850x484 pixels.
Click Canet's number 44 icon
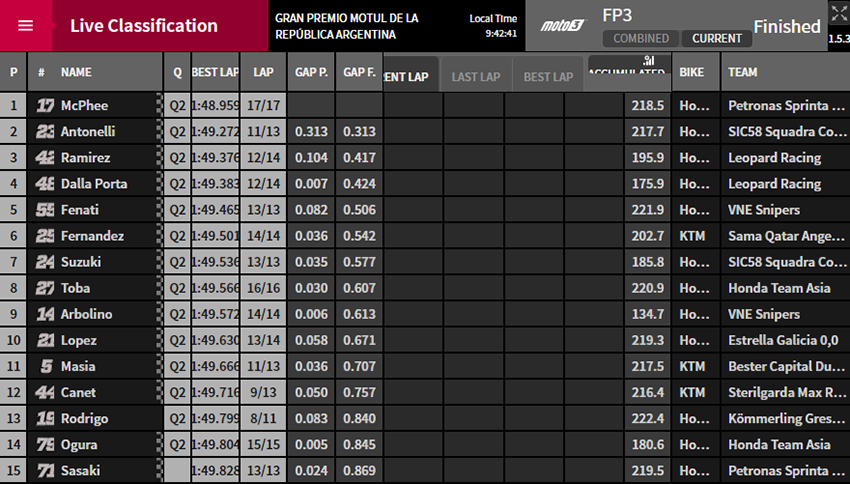point(45,392)
